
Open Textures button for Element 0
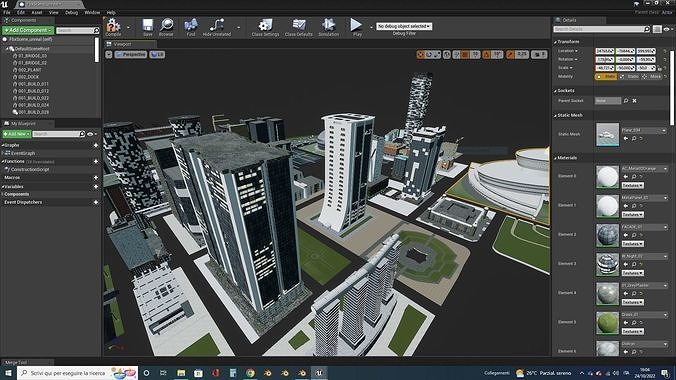(632, 185)
